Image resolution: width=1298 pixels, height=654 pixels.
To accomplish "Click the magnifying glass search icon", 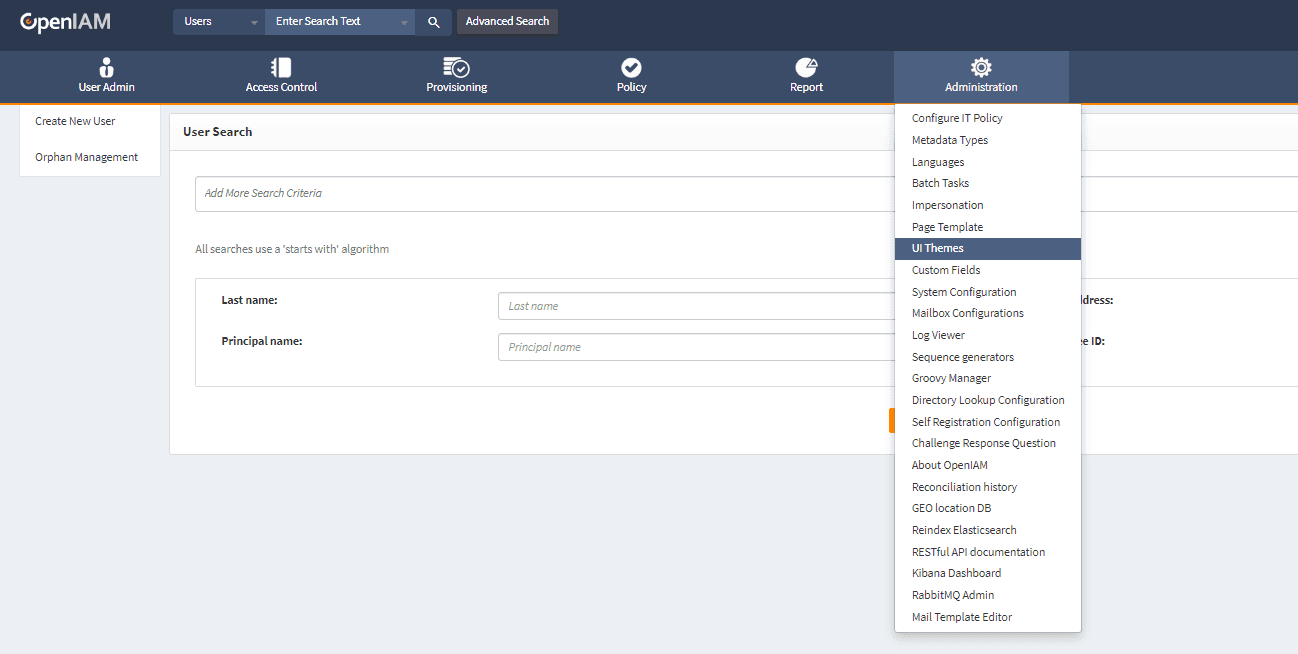I will tap(433, 22).
